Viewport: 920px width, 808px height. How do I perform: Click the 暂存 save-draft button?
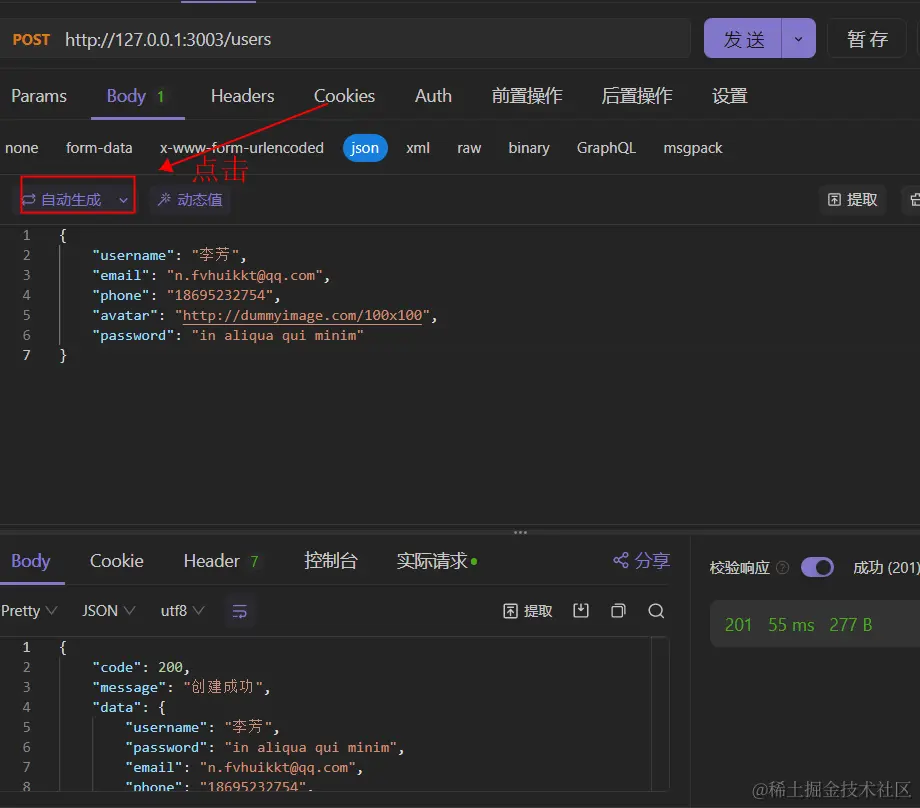click(867, 39)
